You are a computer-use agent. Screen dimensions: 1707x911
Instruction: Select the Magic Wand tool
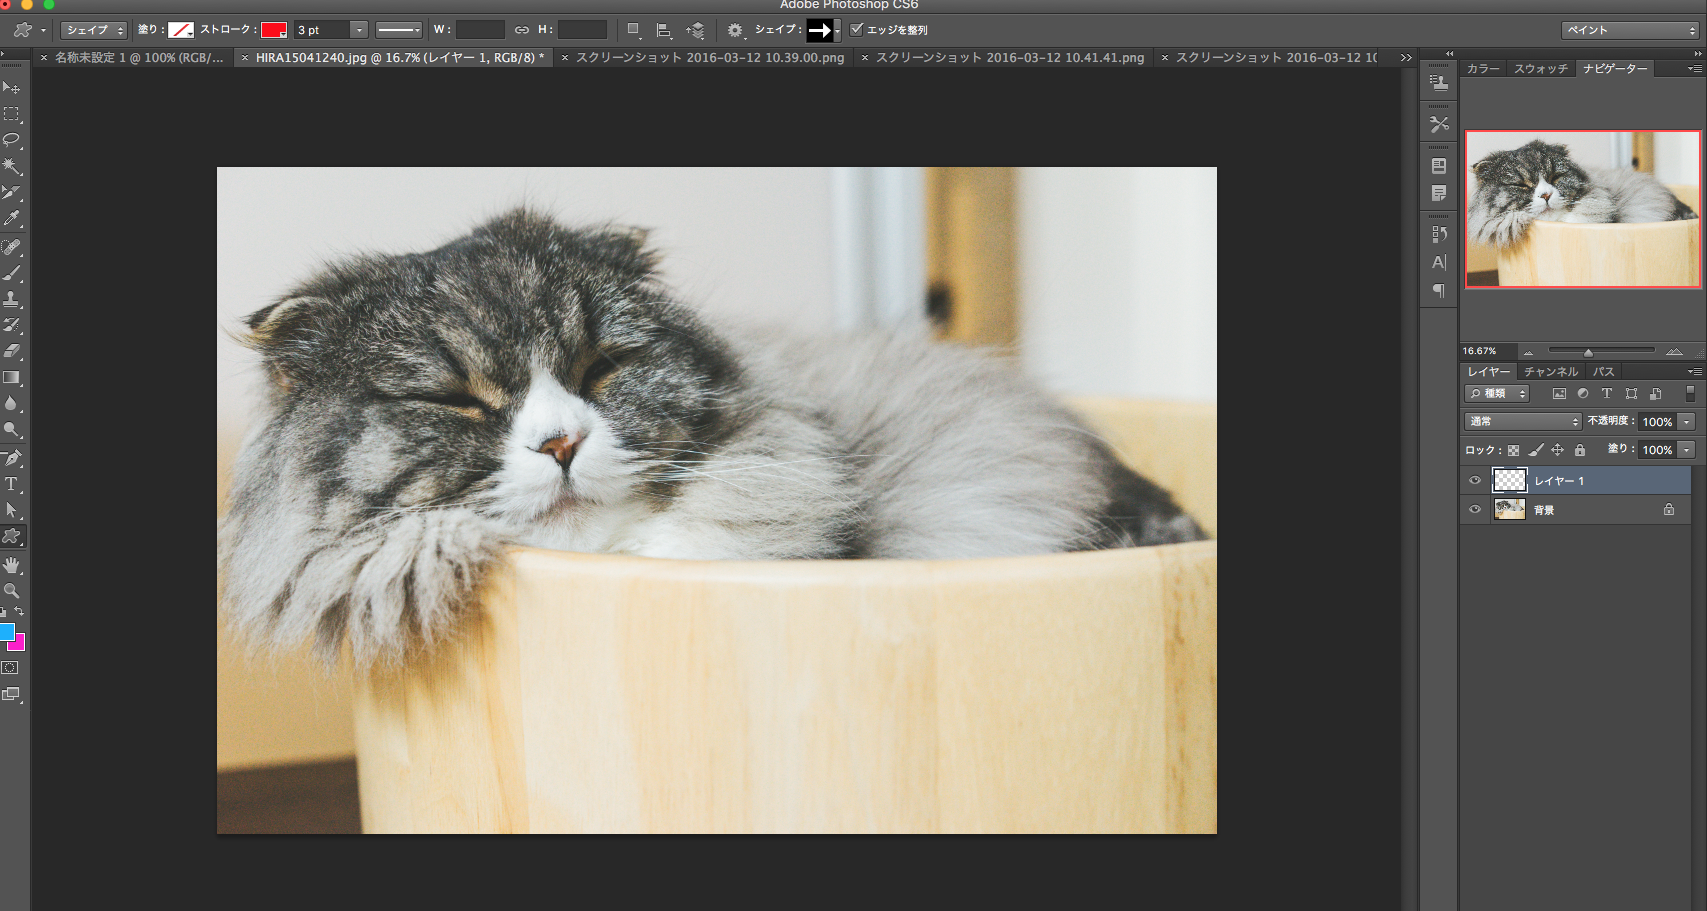tap(12, 166)
